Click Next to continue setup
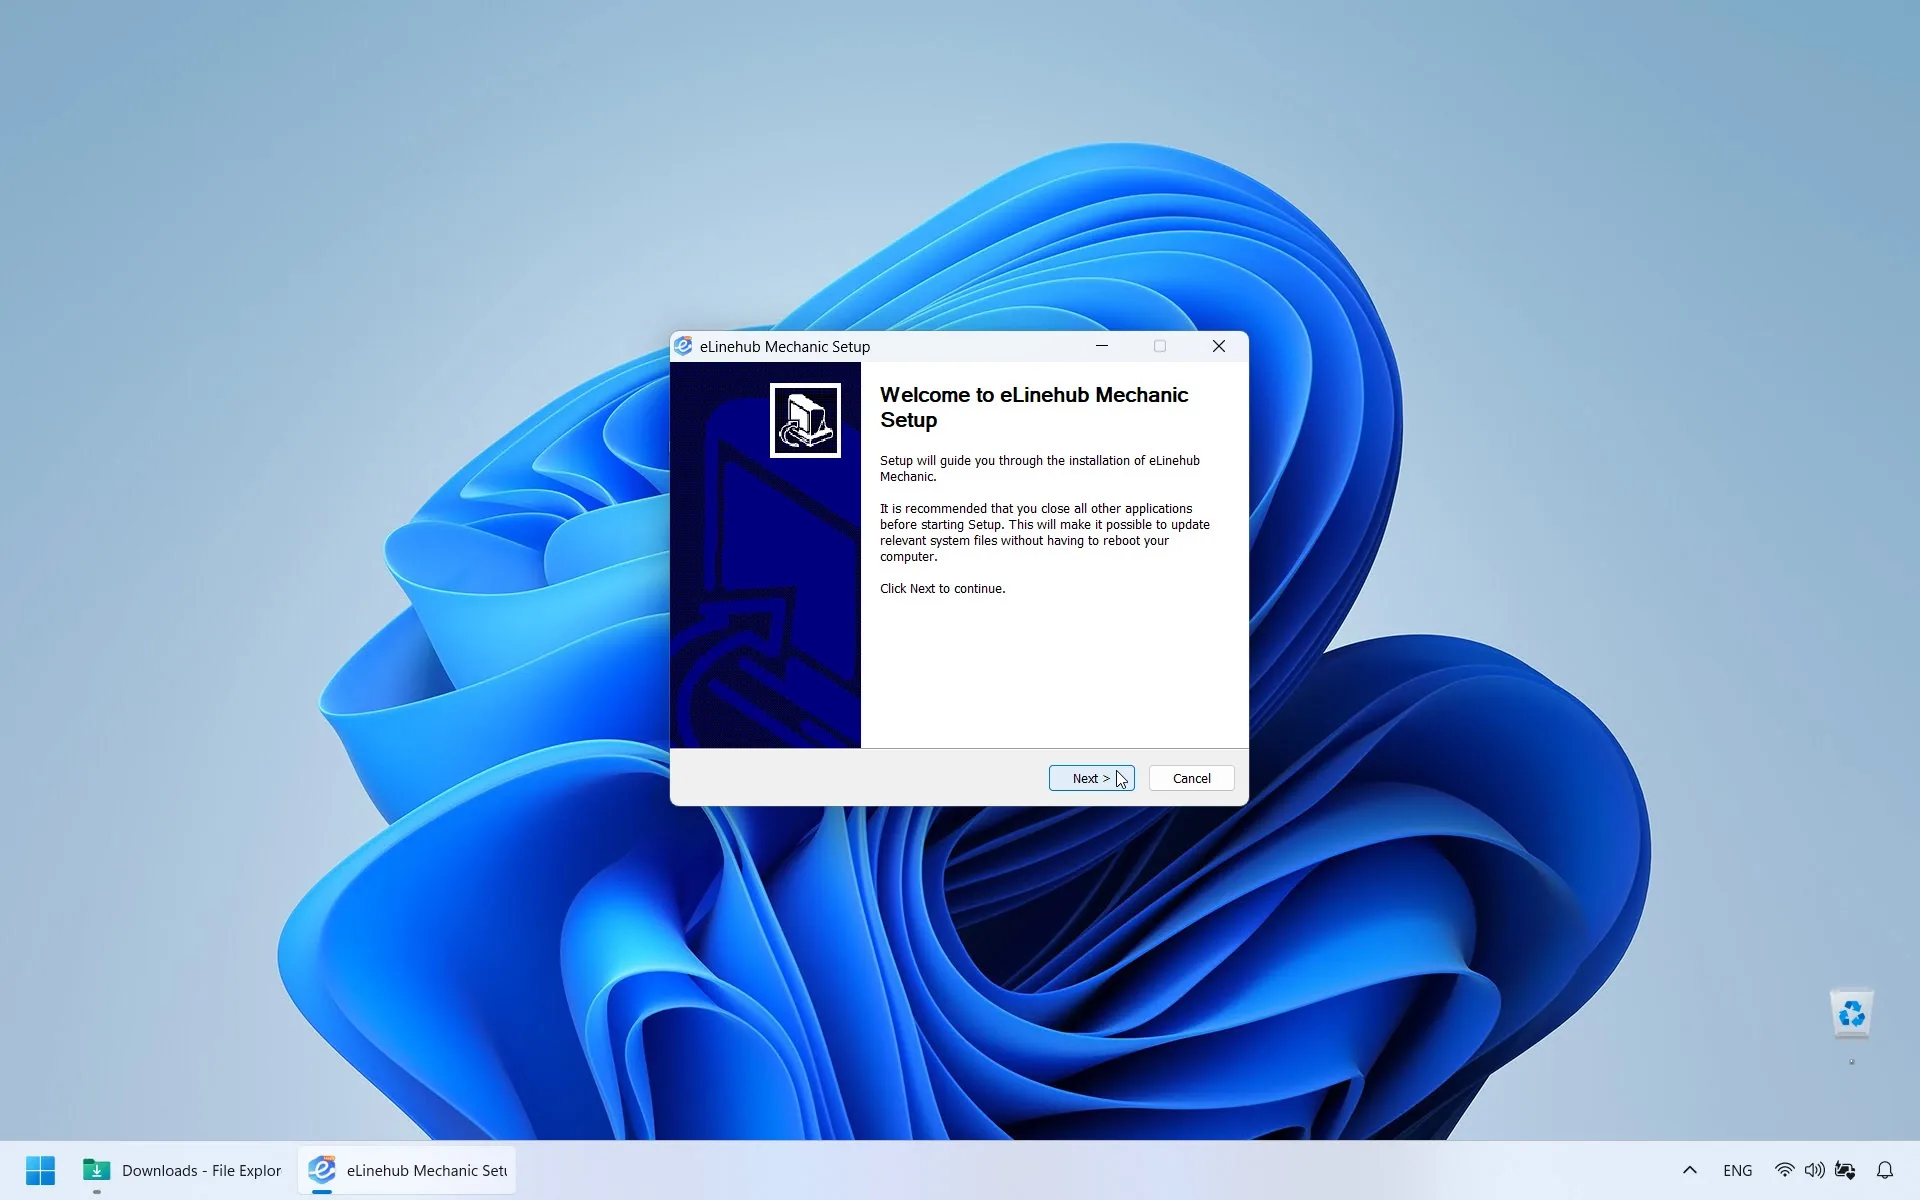Image resolution: width=1920 pixels, height=1200 pixels. 1091,778
